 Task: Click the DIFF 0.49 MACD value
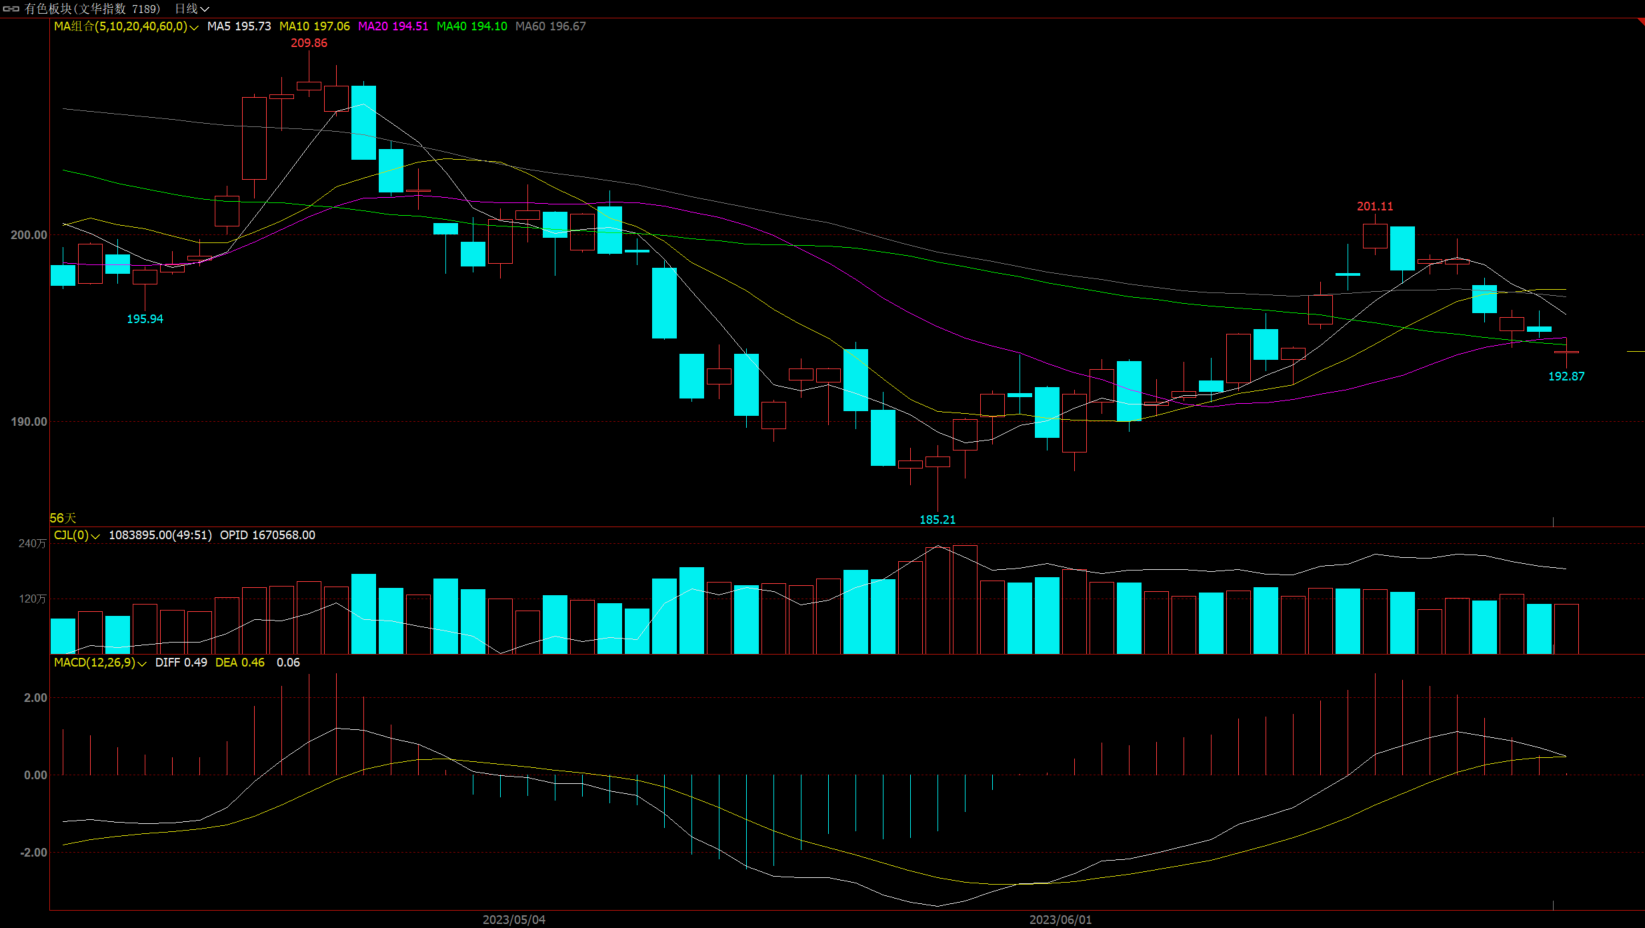point(181,663)
